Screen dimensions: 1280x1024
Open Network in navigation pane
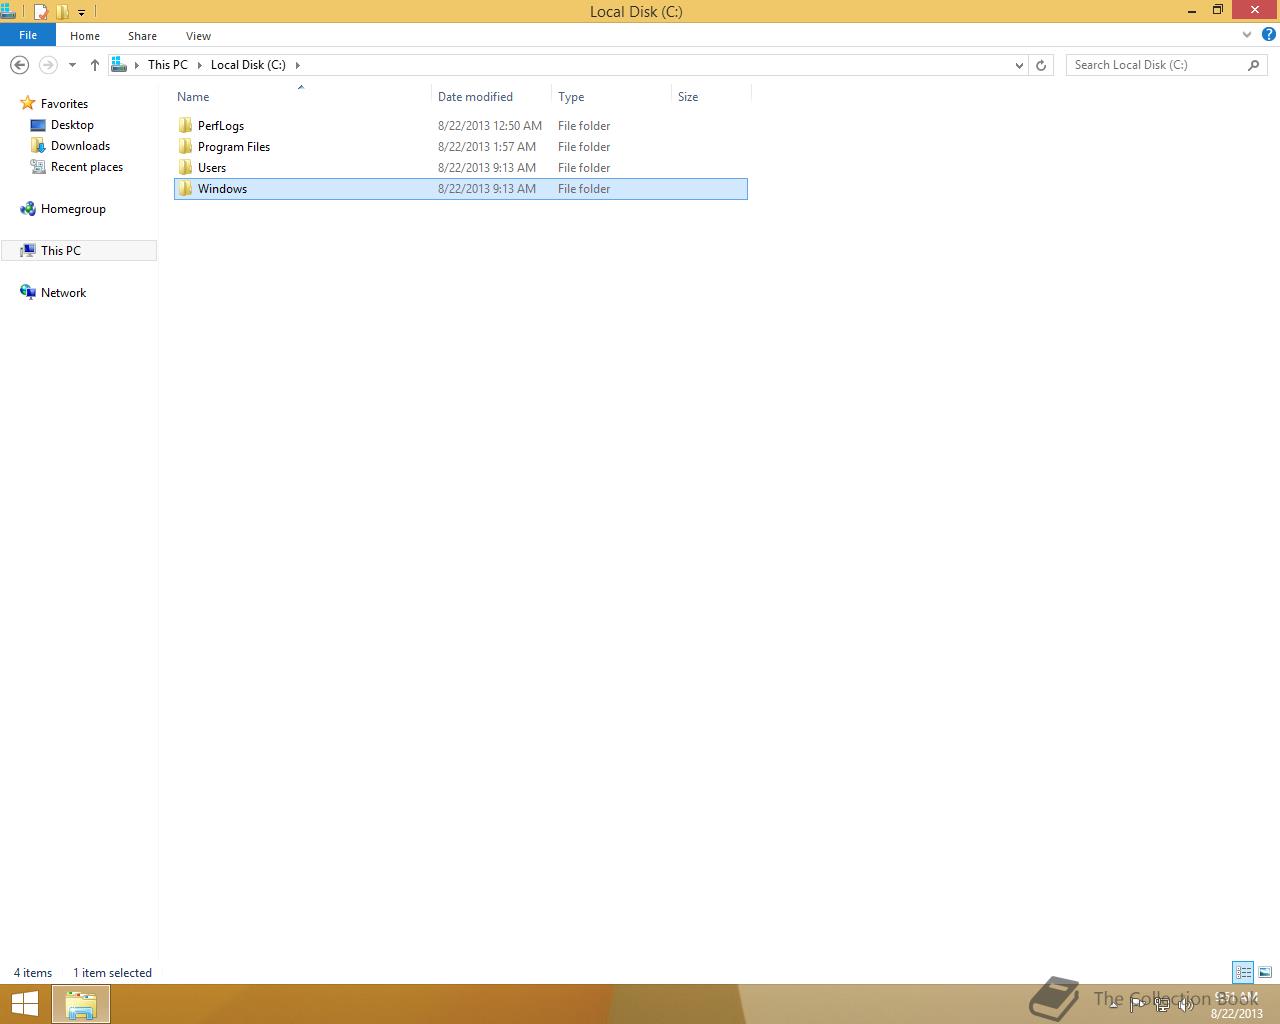pos(63,293)
